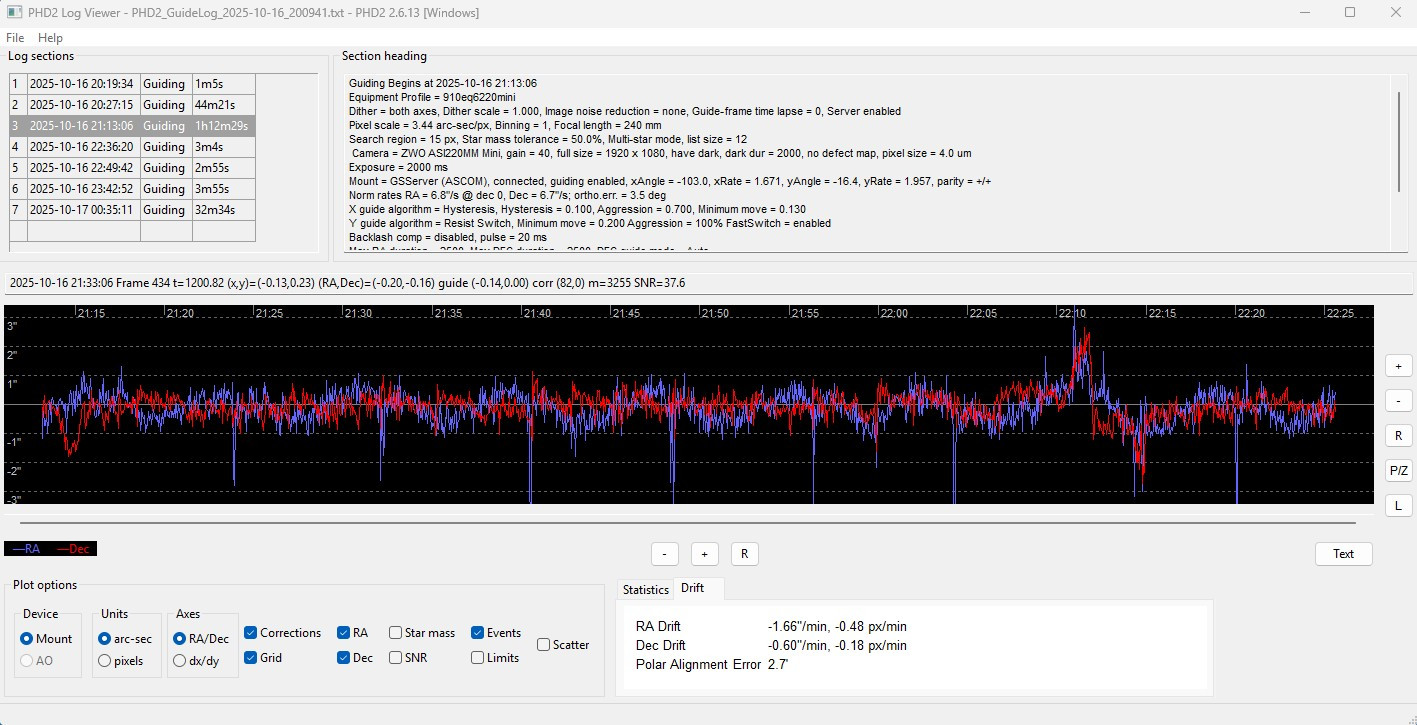Click the PHD2 Log Viewer title bar icon

[14, 12]
